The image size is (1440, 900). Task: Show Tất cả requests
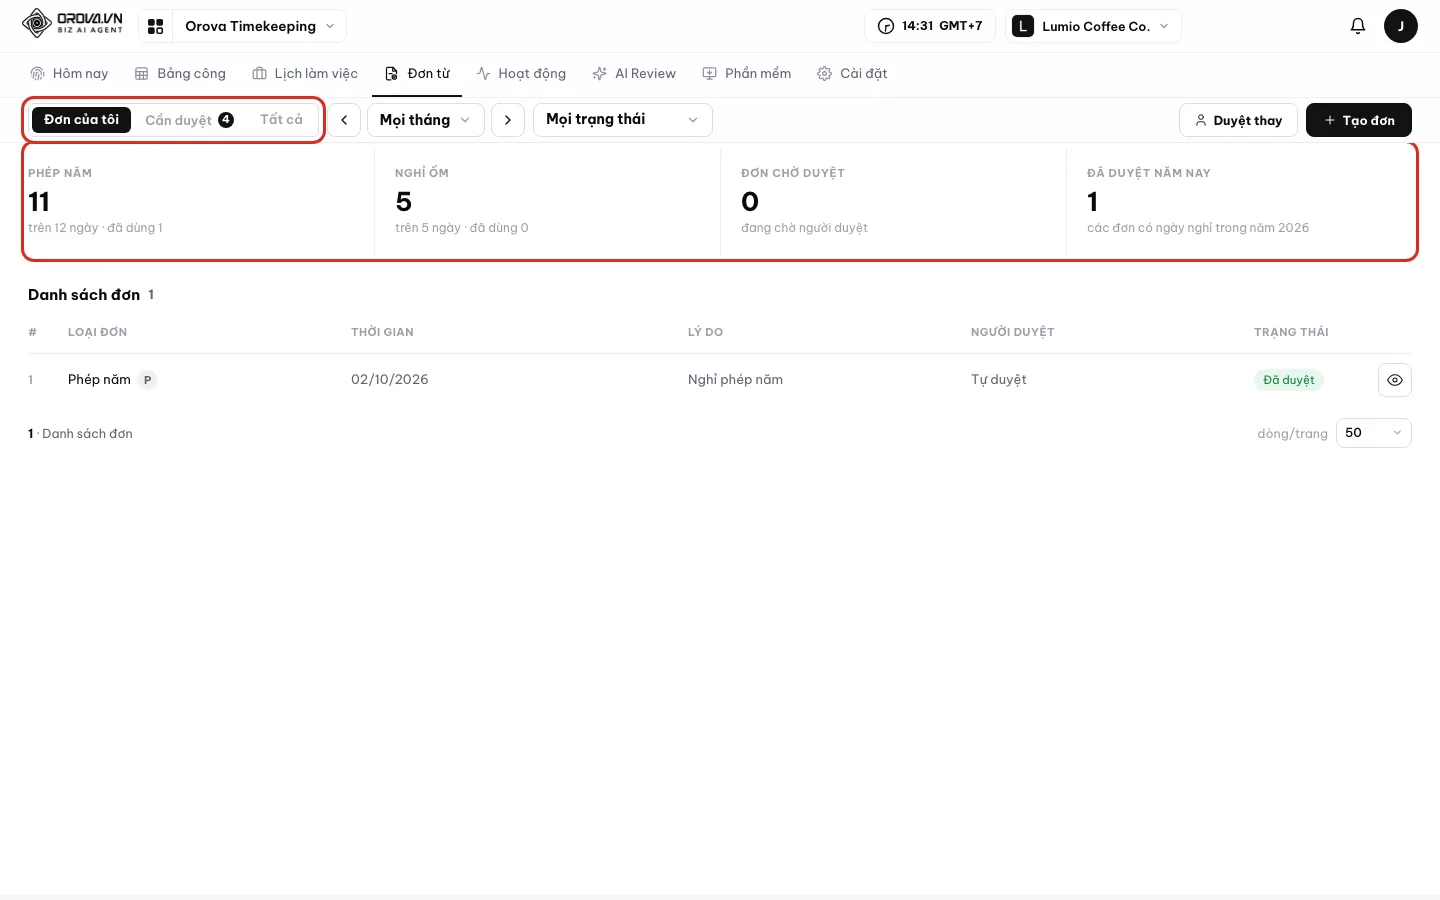tap(281, 120)
